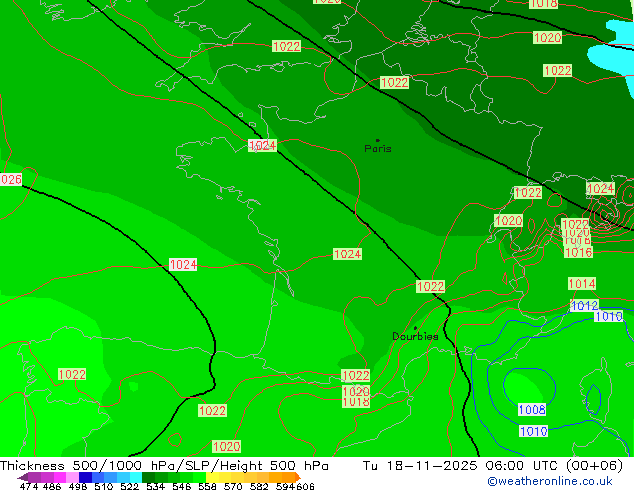This screenshot has width=634, height=490.
Task: Click the orange right arrow of legend
Action: (298, 477)
